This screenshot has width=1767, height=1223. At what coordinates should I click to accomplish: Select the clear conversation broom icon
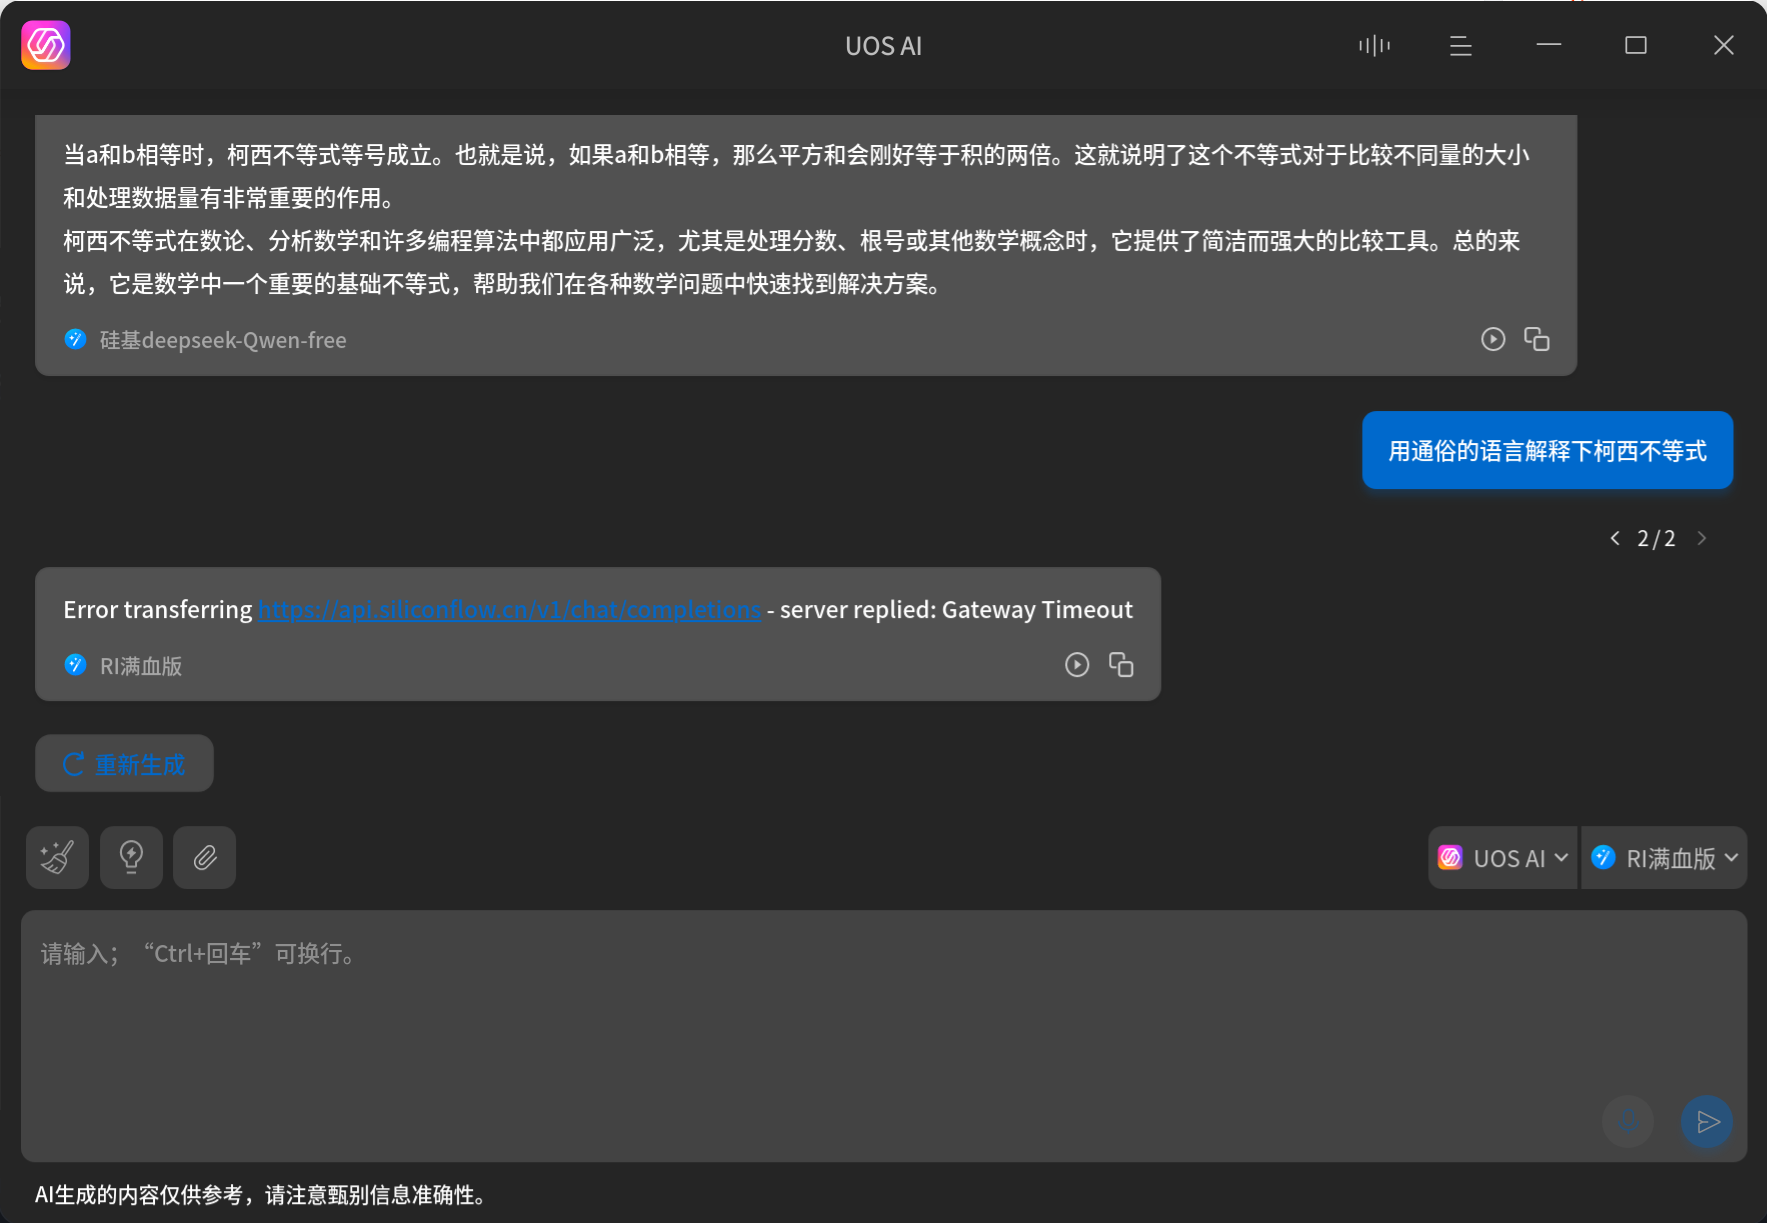click(x=56, y=857)
